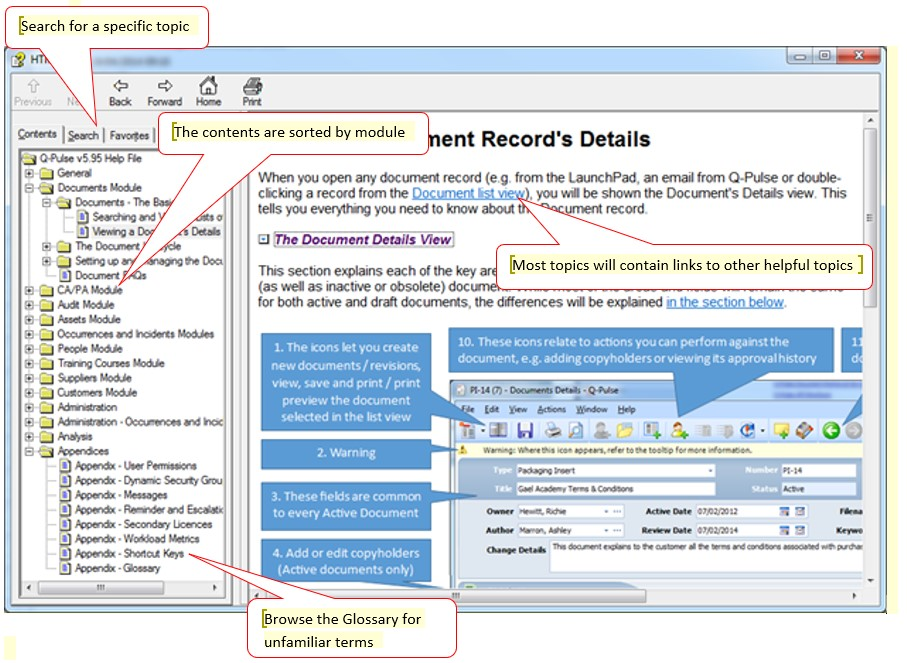Click the refresh icon in Documents Details toolbar
The height and width of the screenshot is (663, 907).
coord(747,430)
